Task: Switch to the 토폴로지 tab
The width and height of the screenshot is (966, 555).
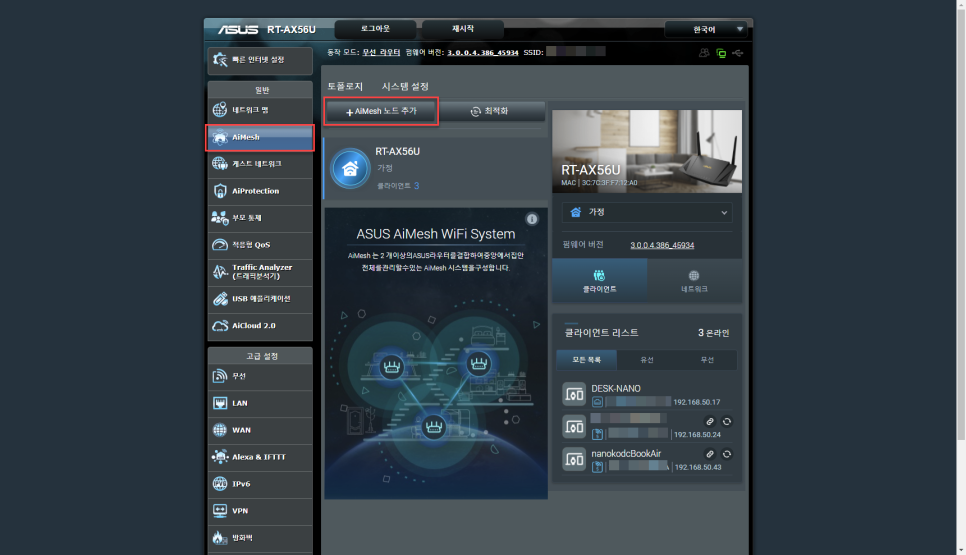Action: pos(345,87)
